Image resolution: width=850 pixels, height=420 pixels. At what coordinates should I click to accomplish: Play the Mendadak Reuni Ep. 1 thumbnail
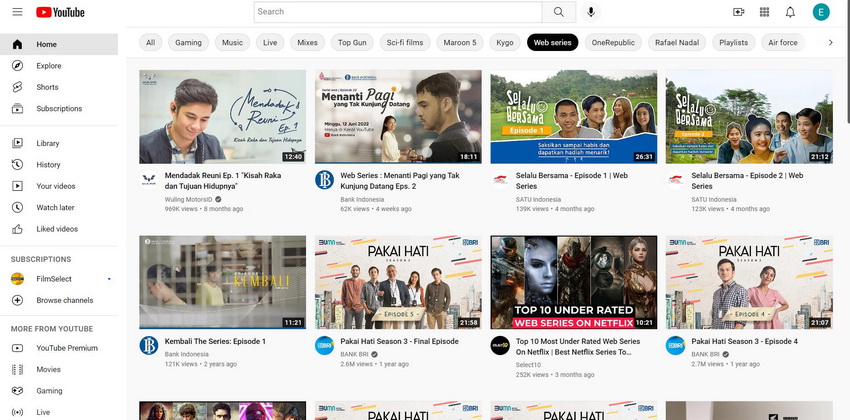[222, 116]
